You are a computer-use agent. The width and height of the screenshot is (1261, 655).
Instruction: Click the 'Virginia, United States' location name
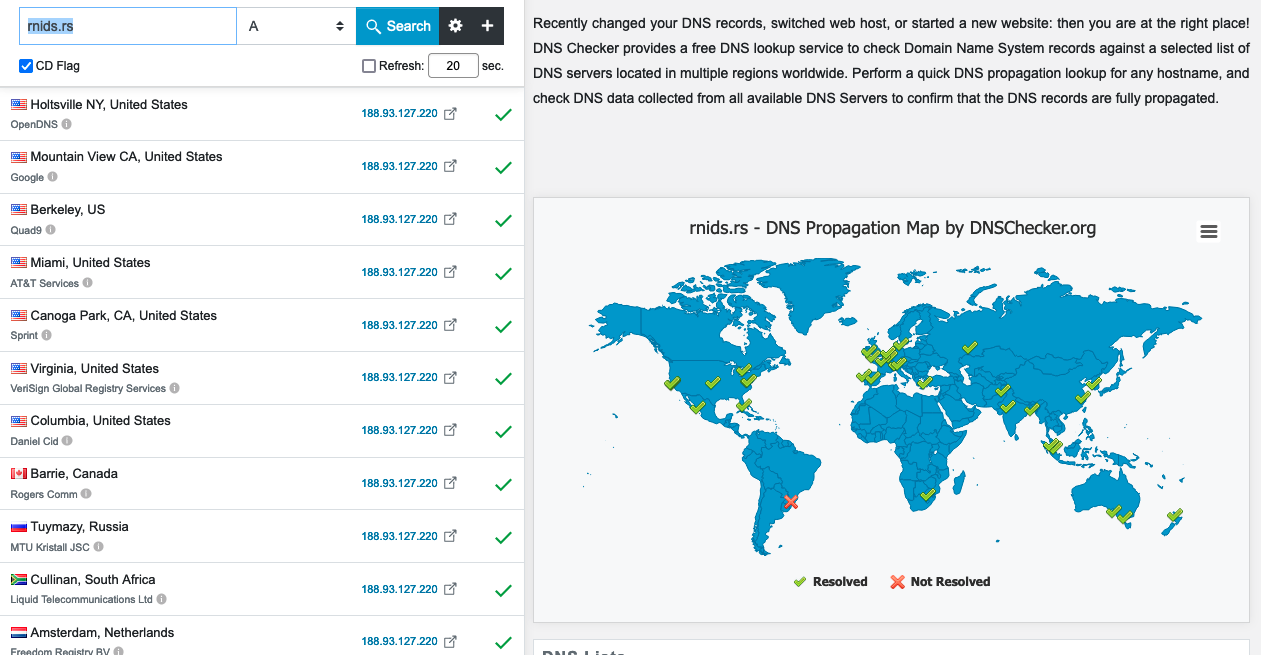[95, 368]
